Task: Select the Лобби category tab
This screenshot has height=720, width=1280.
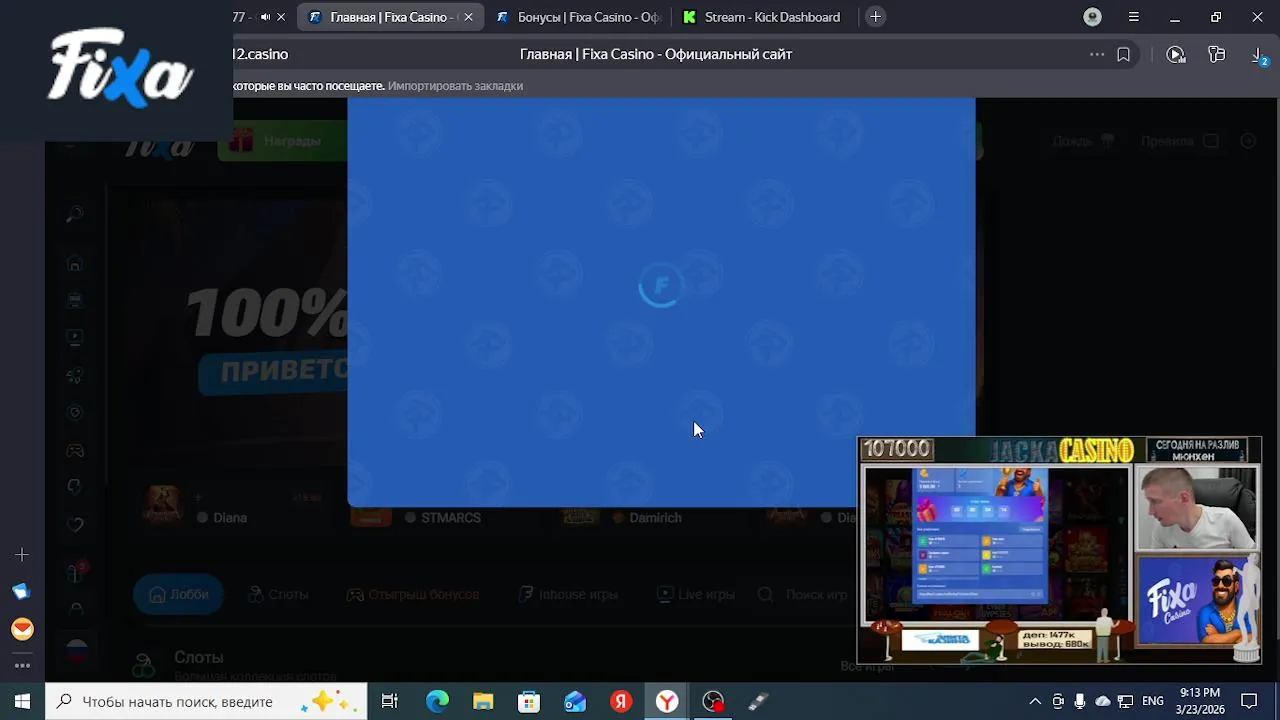Action: click(x=178, y=594)
